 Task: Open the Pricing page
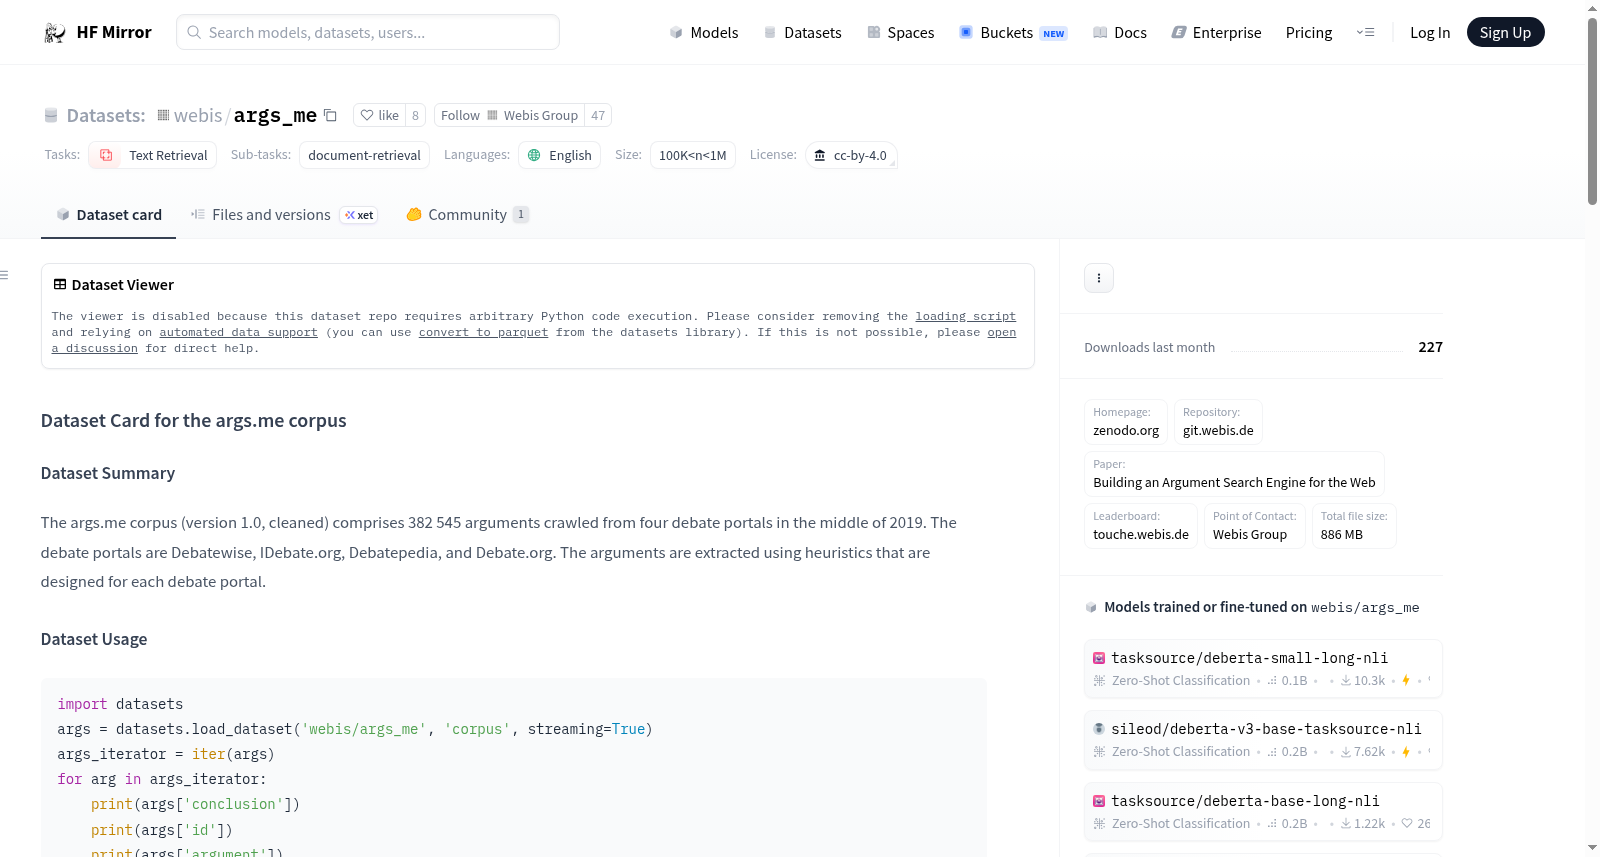click(x=1309, y=32)
